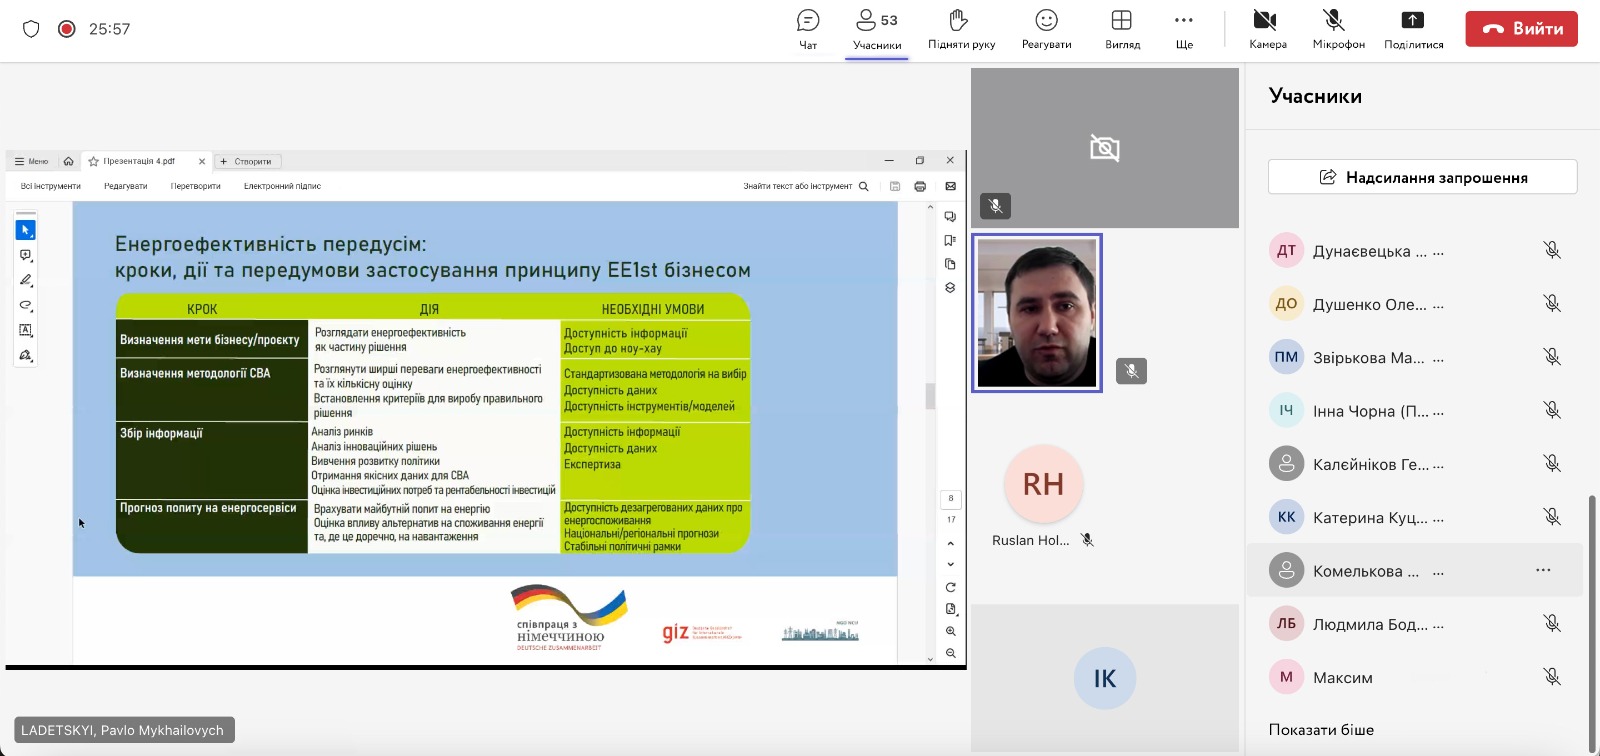Image resolution: width=1600 pixels, height=756 pixels.
Task: Click the Надсилання запрошення invite button
Action: click(x=1422, y=177)
